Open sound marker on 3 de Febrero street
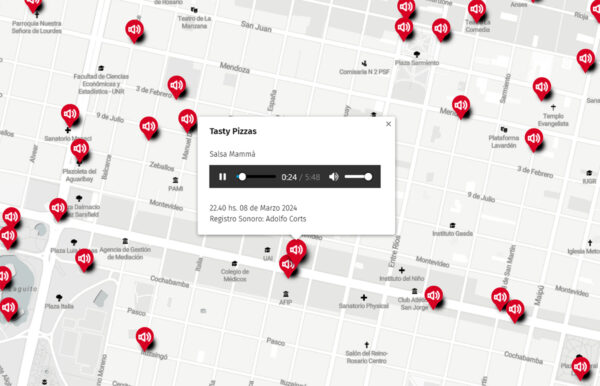The width and height of the screenshot is (600, 386). (x=177, y=87)
